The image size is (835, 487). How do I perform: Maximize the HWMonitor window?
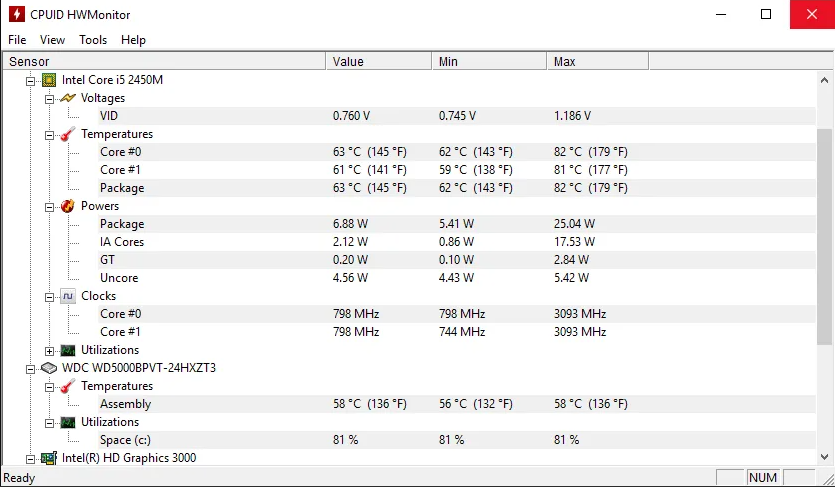(x=766, y=14)
